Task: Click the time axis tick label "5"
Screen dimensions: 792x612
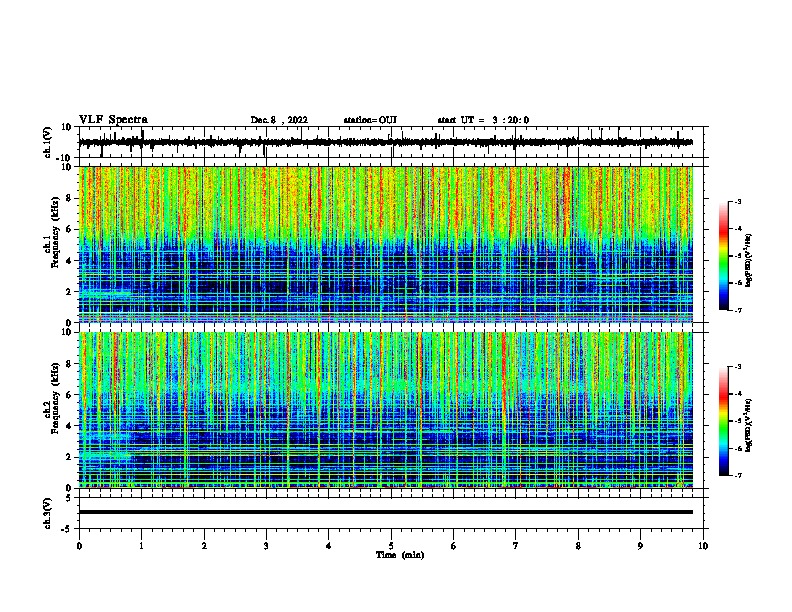Action: pyautogui.click(x=391, y=546)
